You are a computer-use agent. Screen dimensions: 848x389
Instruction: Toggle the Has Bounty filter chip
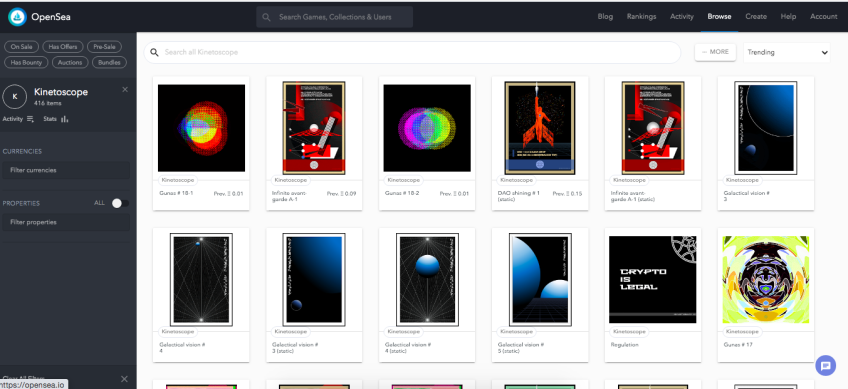[x=26, y=63]
